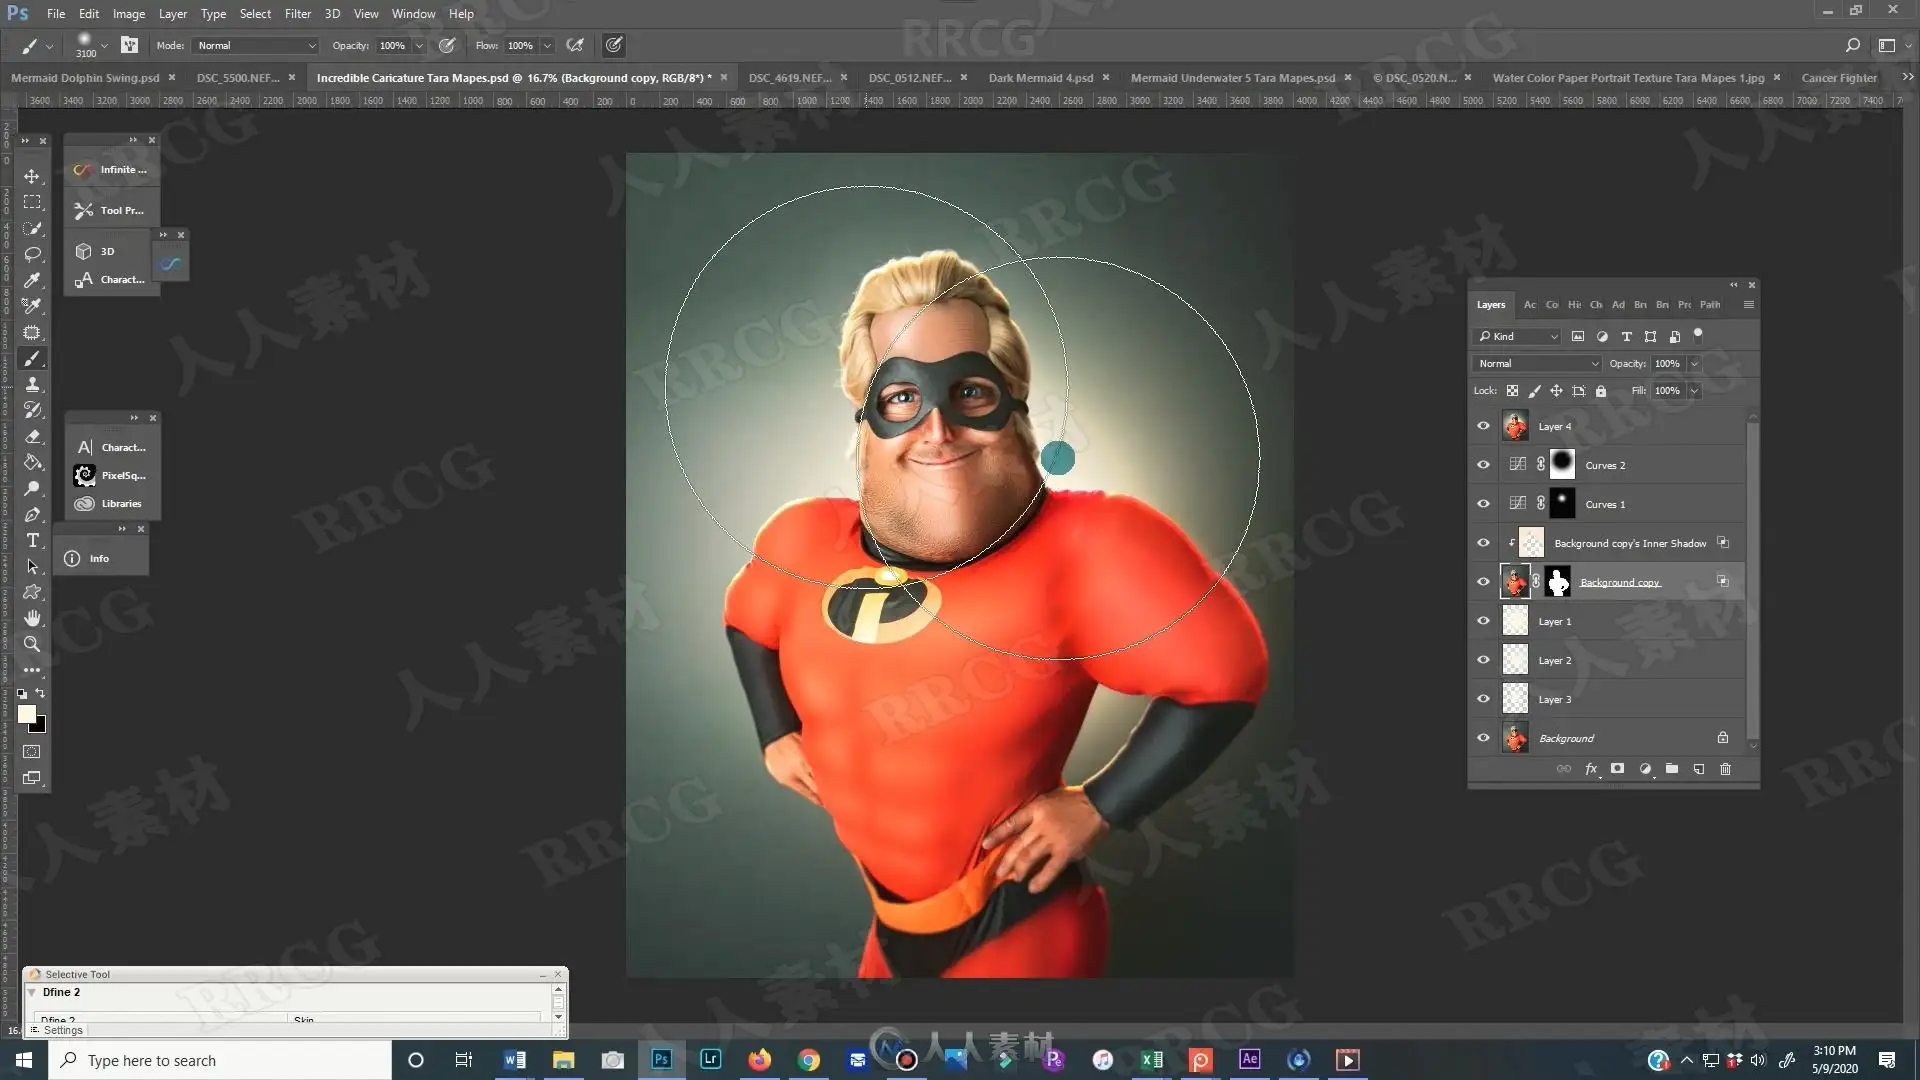Viewport: 1920px width, 1080px height.
Task: Create a new layer
Action: pos(1699,769)
